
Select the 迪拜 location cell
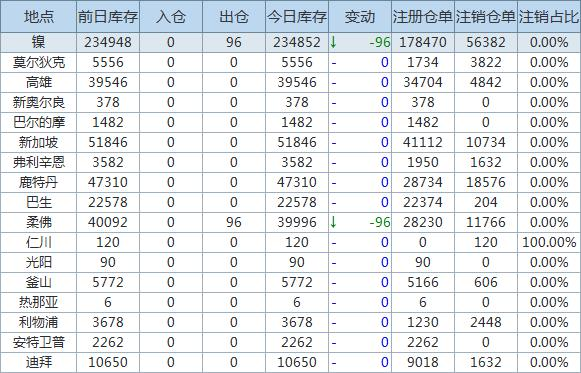tap(39, 362)
